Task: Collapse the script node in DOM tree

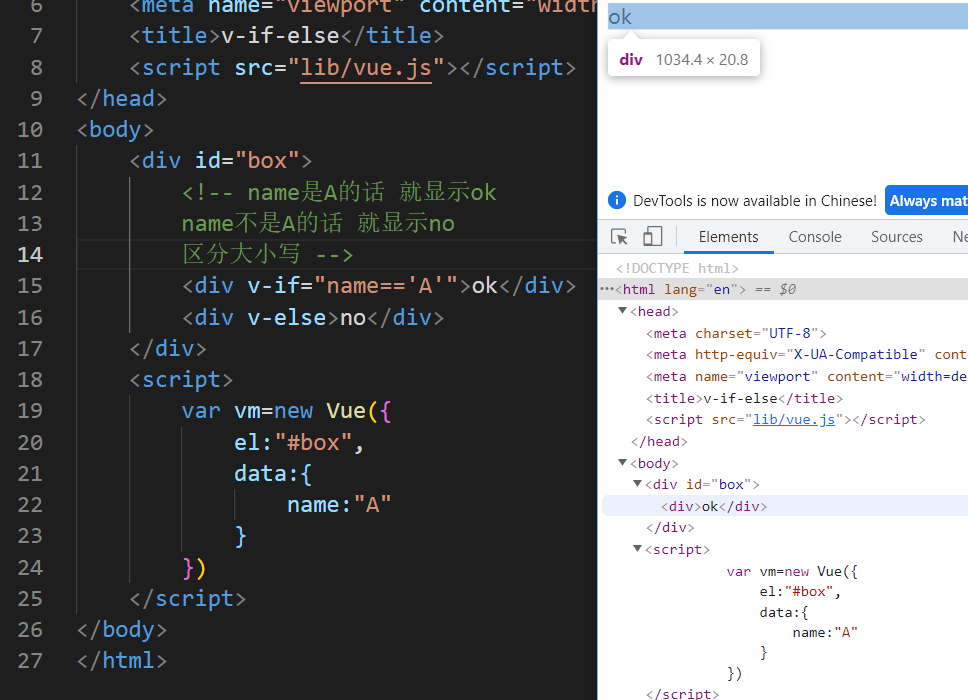Action: click(x=638, y=549)
